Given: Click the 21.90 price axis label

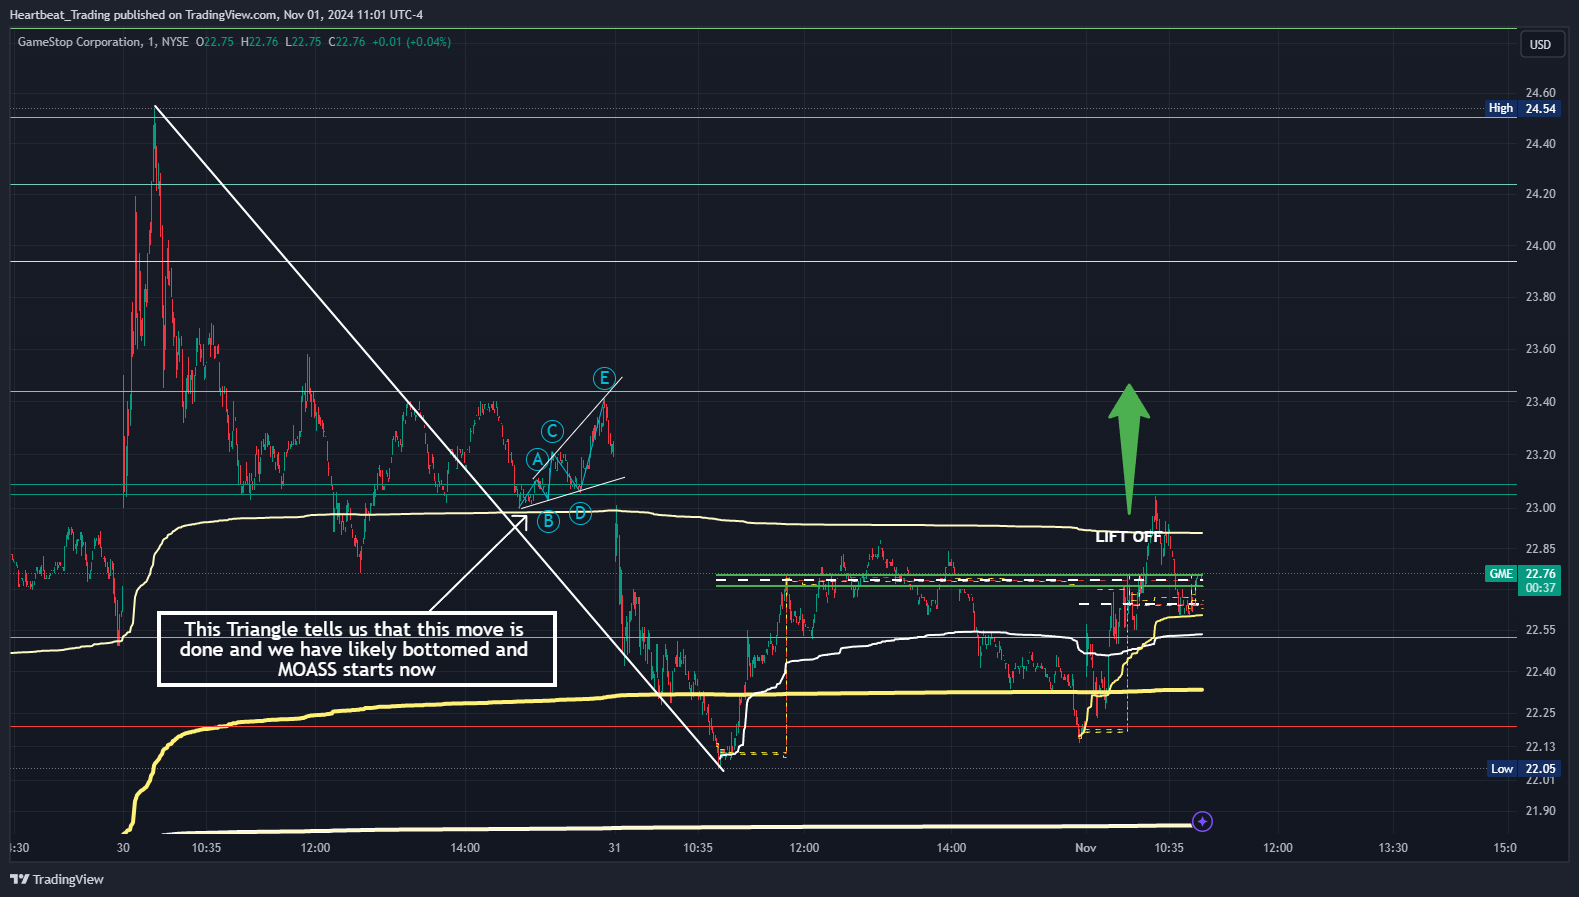Looking at the screenshot, I should (1540, 811).
